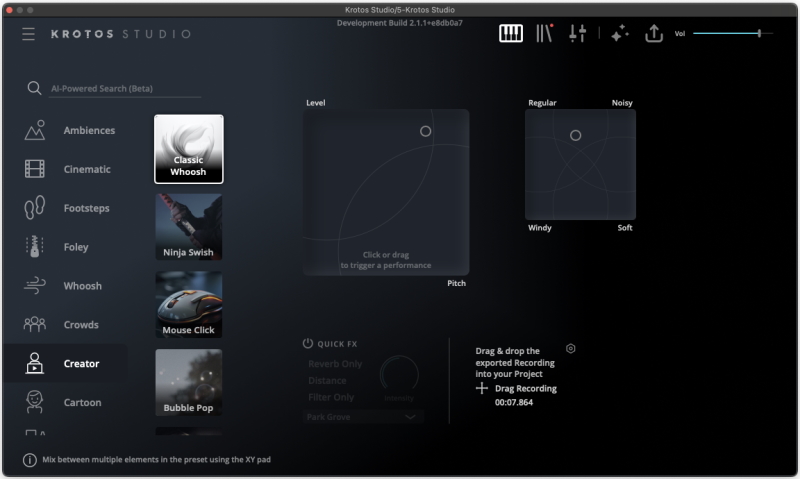
Task: Click the info icon in status bar
Action: (x=30, y=460)
